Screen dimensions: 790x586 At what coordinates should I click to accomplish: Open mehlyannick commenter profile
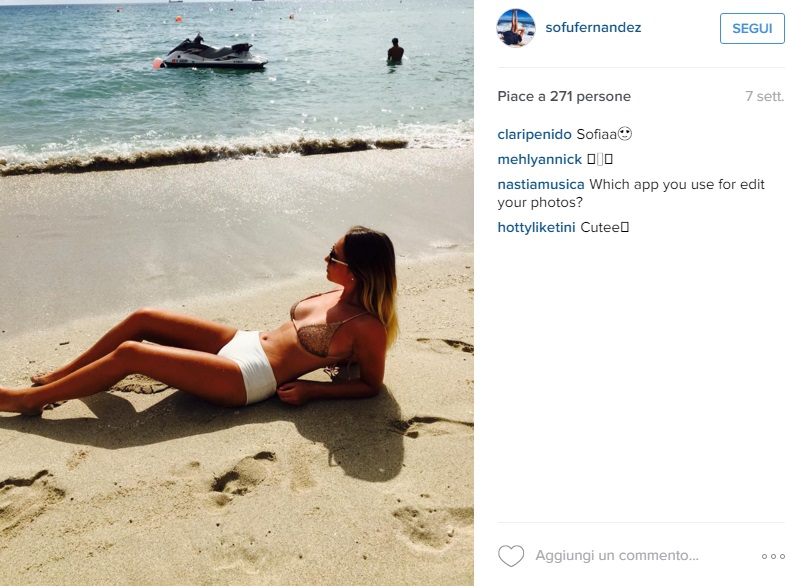coord(540,160)
